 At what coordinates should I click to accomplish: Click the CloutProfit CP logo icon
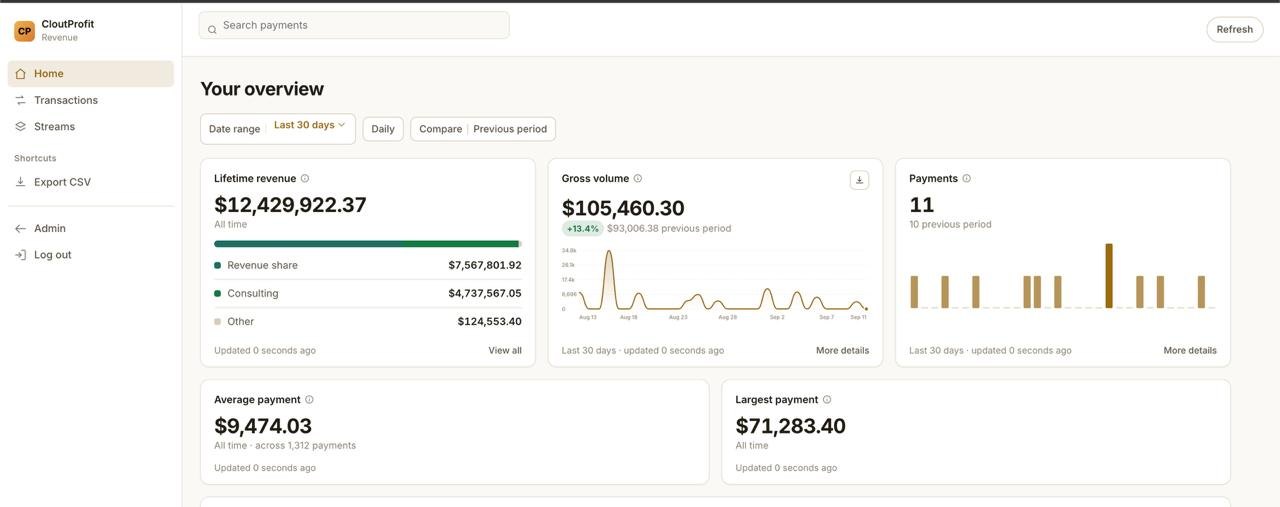tap(25, 31)
